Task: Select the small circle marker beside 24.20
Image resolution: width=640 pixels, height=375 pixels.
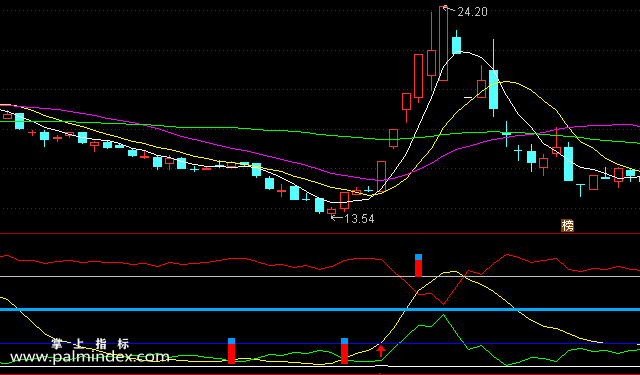Action: [446, 7]
